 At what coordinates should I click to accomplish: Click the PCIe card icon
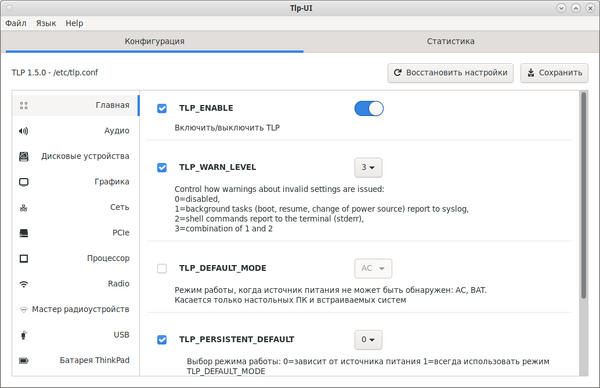click(24, 233)
